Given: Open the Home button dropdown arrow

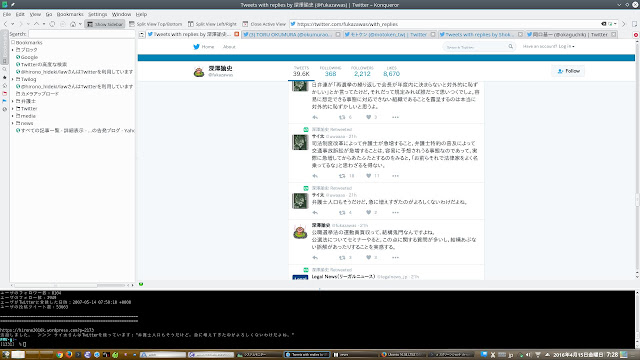Looking at the screenshot, I should pyautogui.click(x=80, y=24).
